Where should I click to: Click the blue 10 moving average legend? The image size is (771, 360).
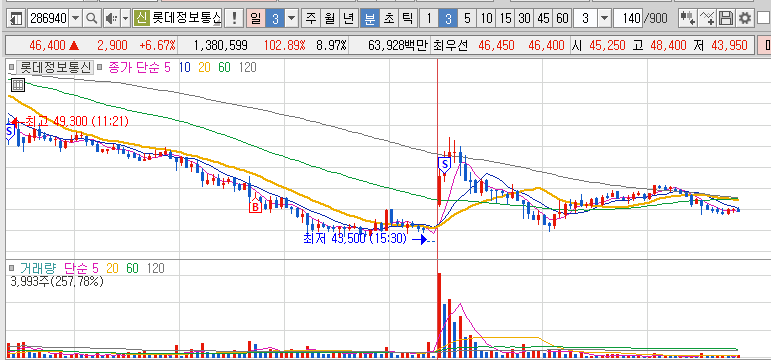pyautogui.click(x=185, y=68)
